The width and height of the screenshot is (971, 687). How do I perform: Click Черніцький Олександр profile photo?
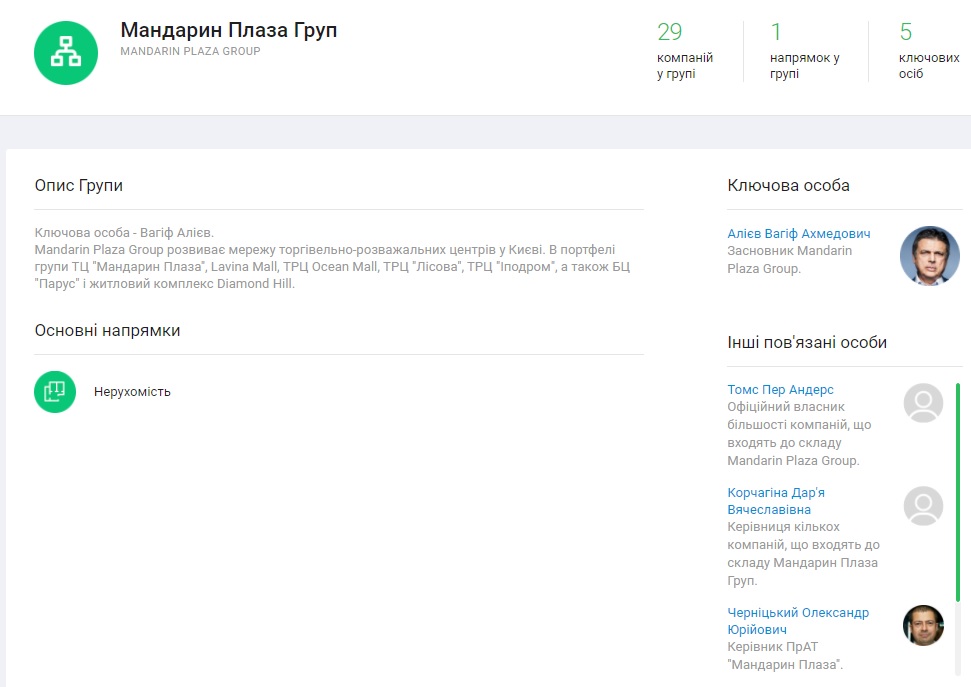click(923, 625)
